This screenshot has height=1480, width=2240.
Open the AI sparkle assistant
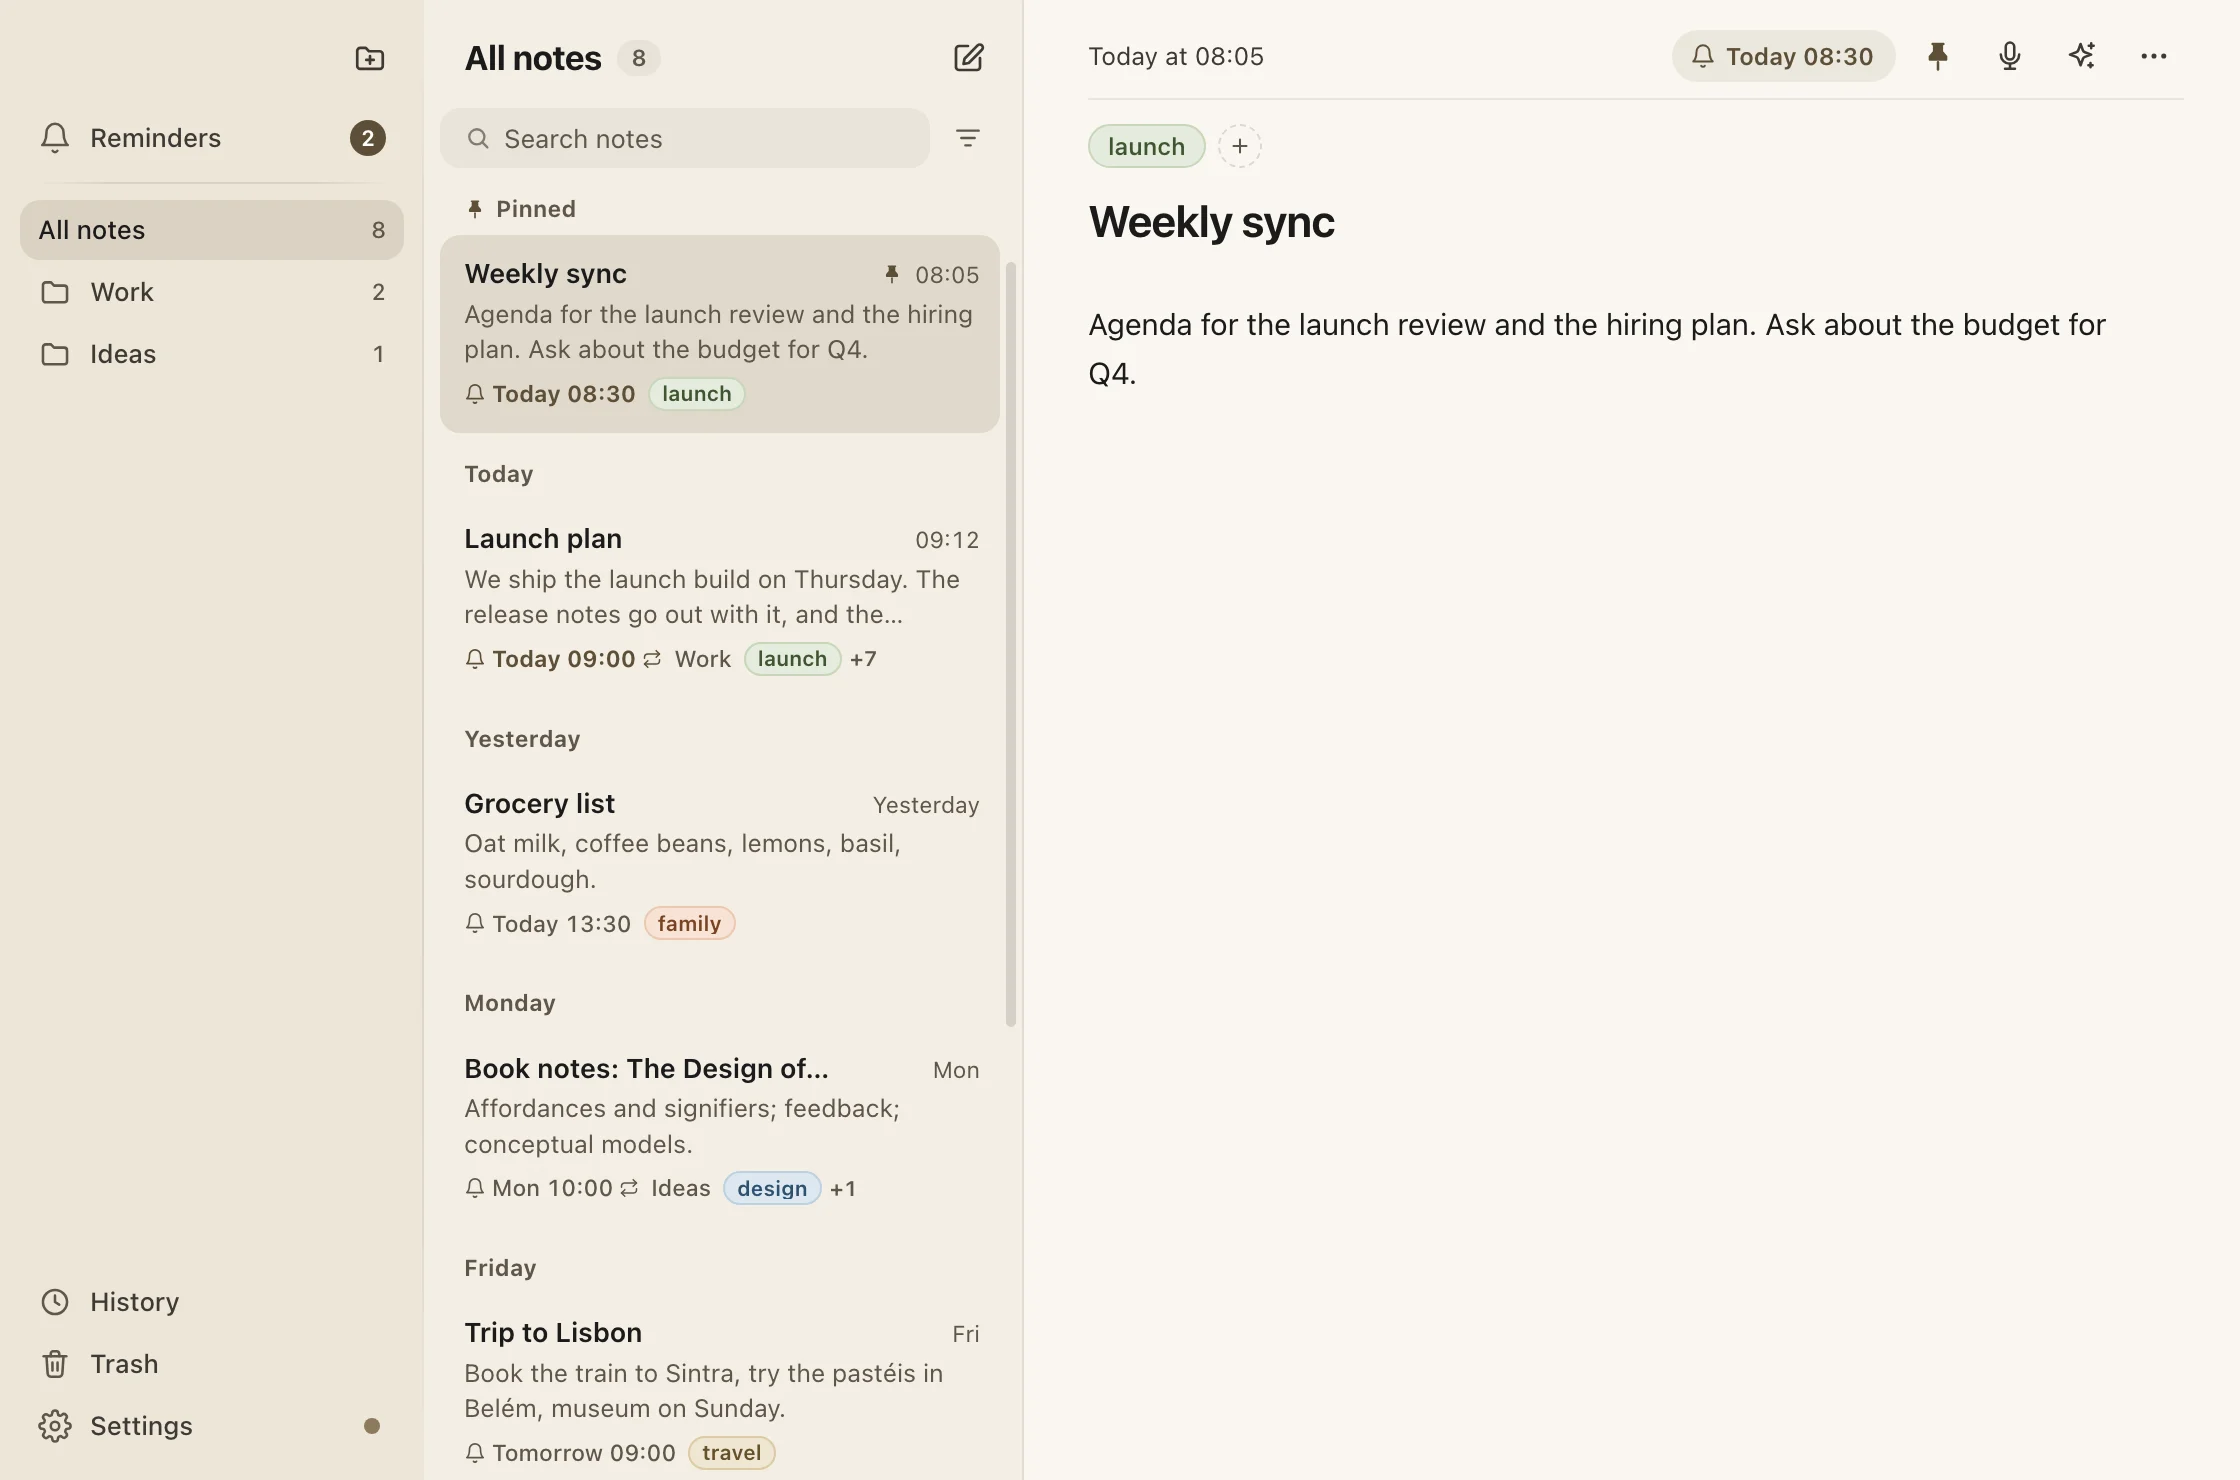[2081, 56]
